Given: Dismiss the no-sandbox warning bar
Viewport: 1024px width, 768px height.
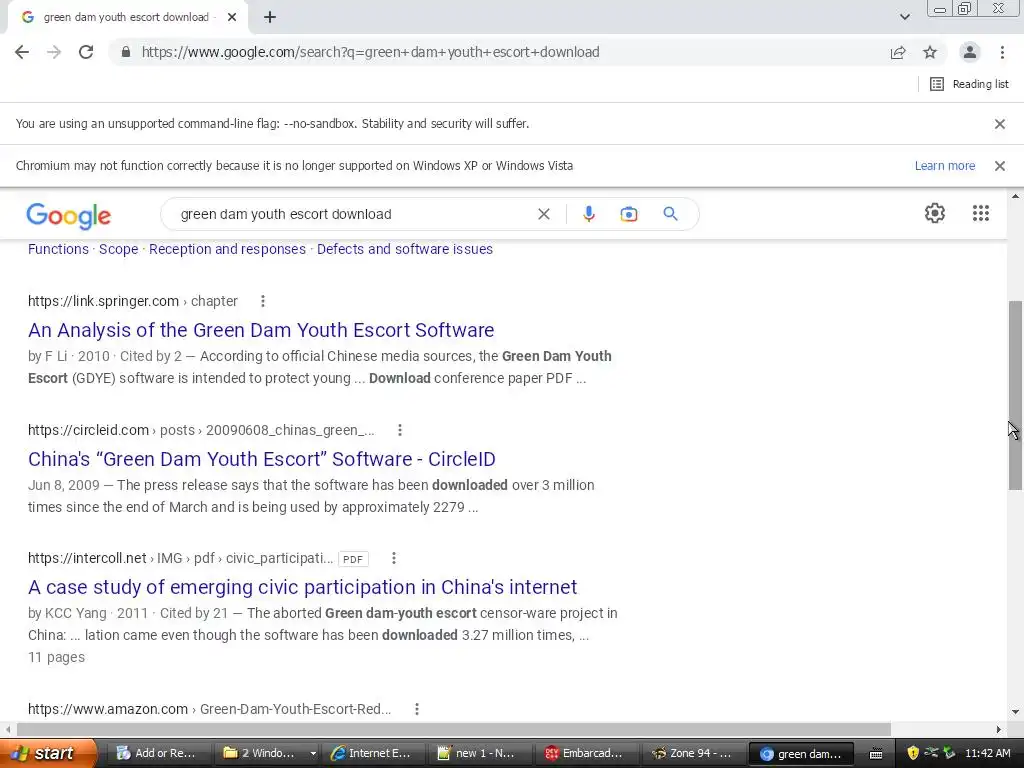Looking at the screenshot, I should pos(999,123).
